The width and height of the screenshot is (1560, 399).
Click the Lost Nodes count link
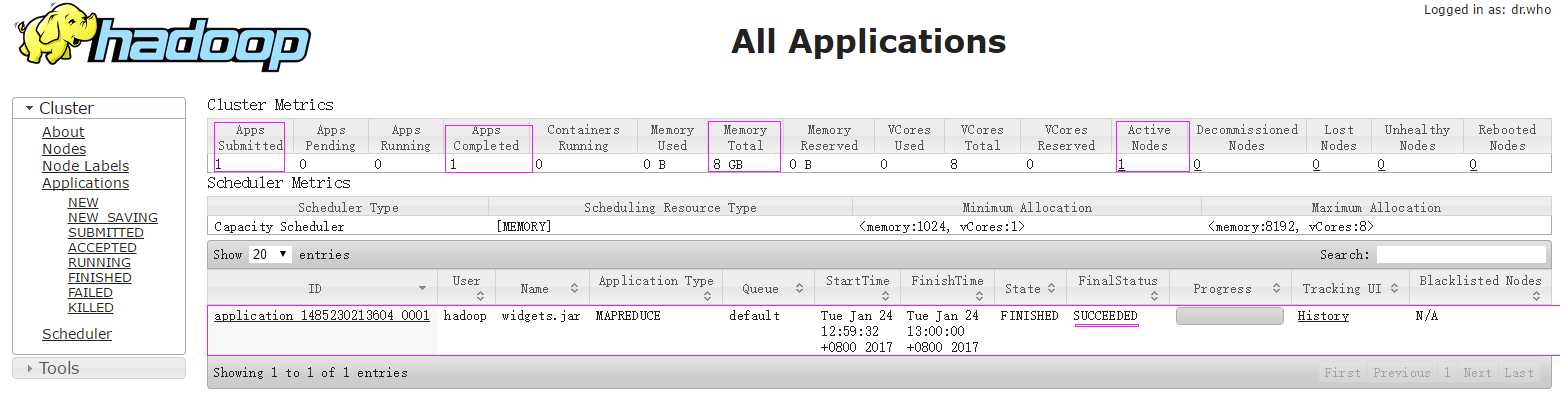(x=1317, y=164)
